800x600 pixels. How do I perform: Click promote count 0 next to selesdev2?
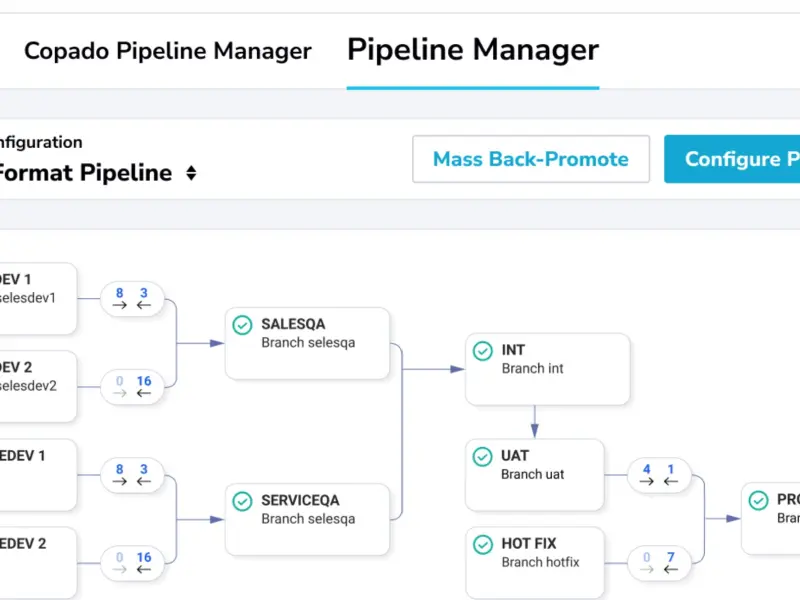[x=119, y=381]
